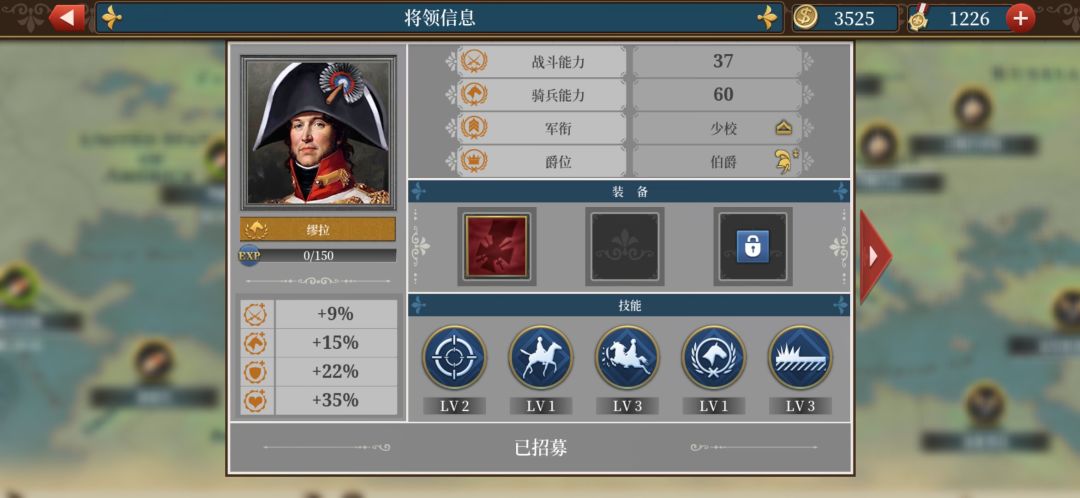
Task: Select the spike barricade skill LV3
Action: coord(800,357)
